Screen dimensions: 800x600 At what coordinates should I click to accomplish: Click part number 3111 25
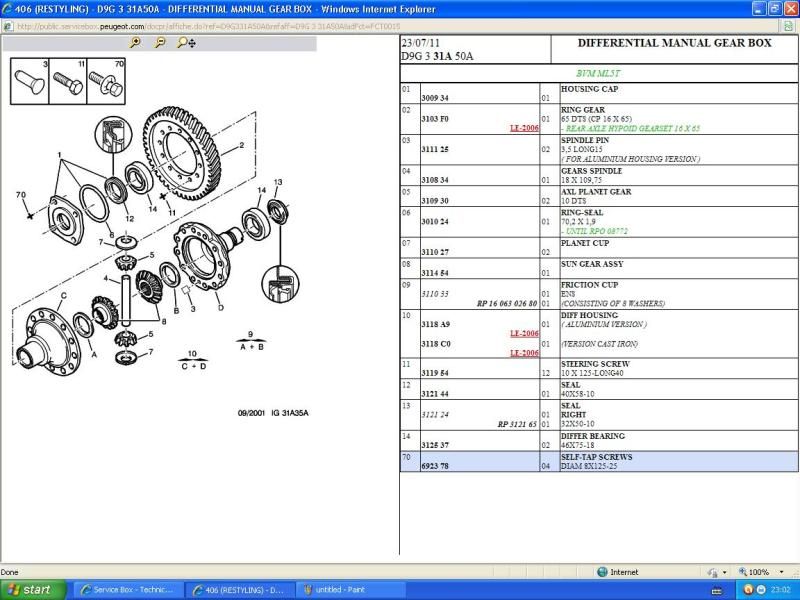[435, 149]
